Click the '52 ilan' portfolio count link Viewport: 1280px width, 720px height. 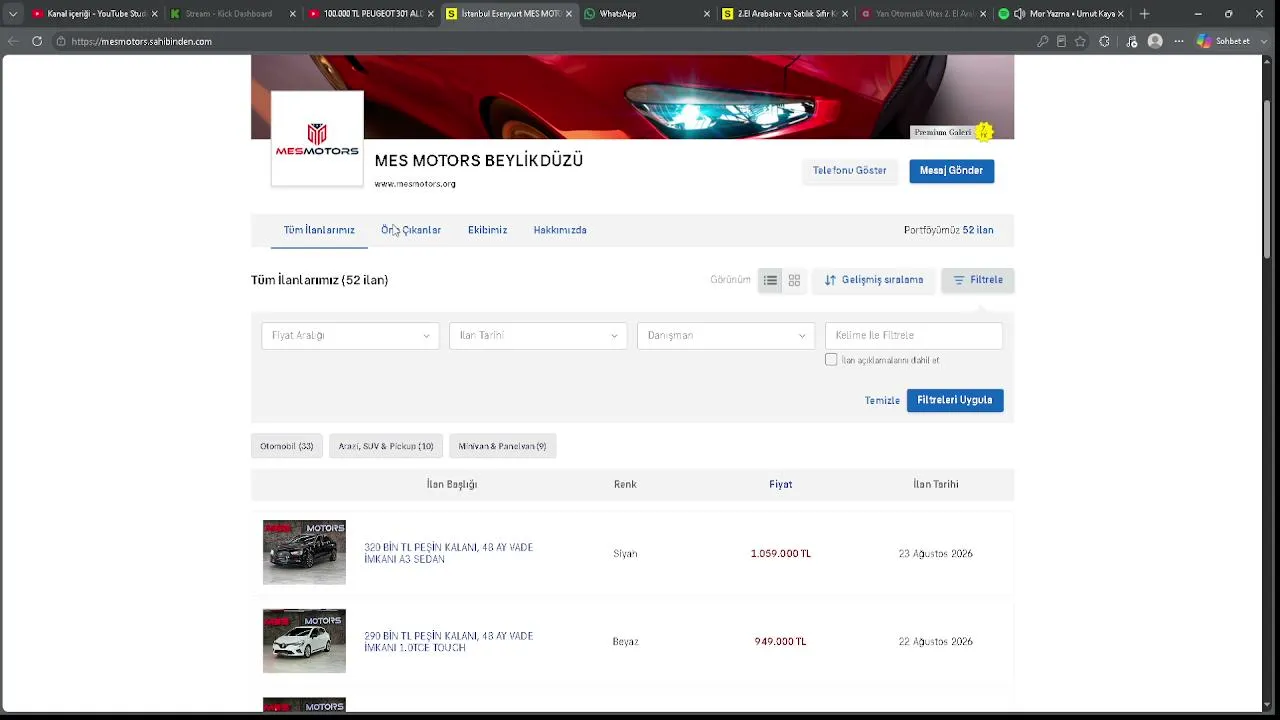point(978,230)
